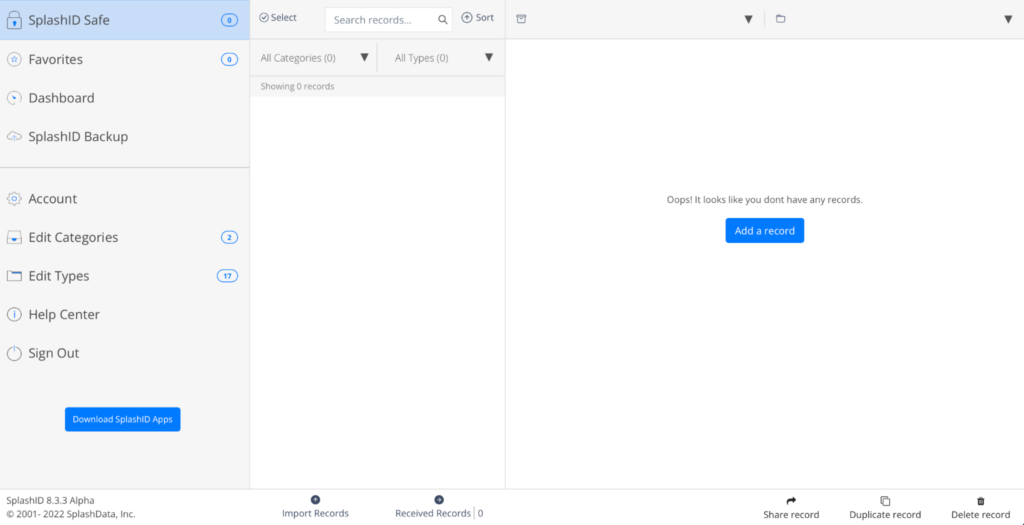Click 'Oops! It looks like you dont have any records.'
Image resolution: width=1024 pixels, height=525 pixels.
pyautogui.click(x=765, y=200)
